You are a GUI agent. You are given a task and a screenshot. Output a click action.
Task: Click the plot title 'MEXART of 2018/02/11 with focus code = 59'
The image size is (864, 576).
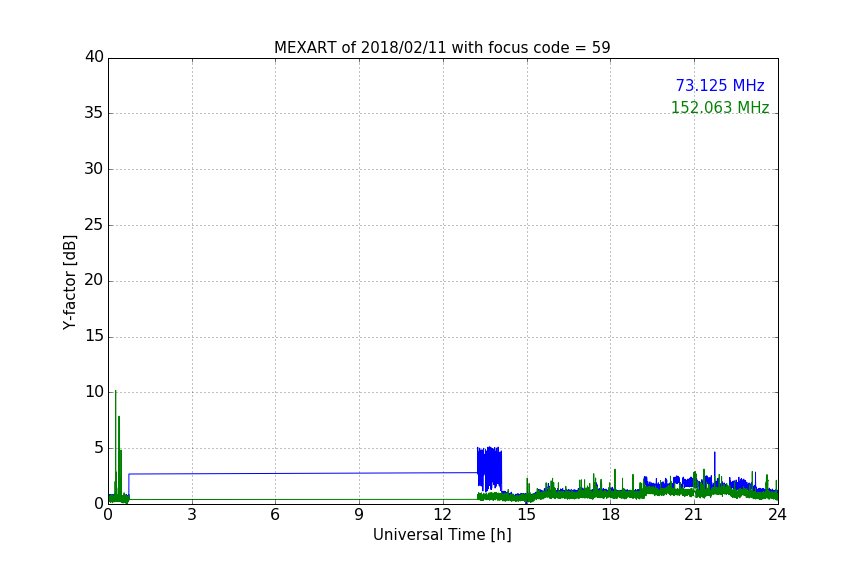click(442, 48)
